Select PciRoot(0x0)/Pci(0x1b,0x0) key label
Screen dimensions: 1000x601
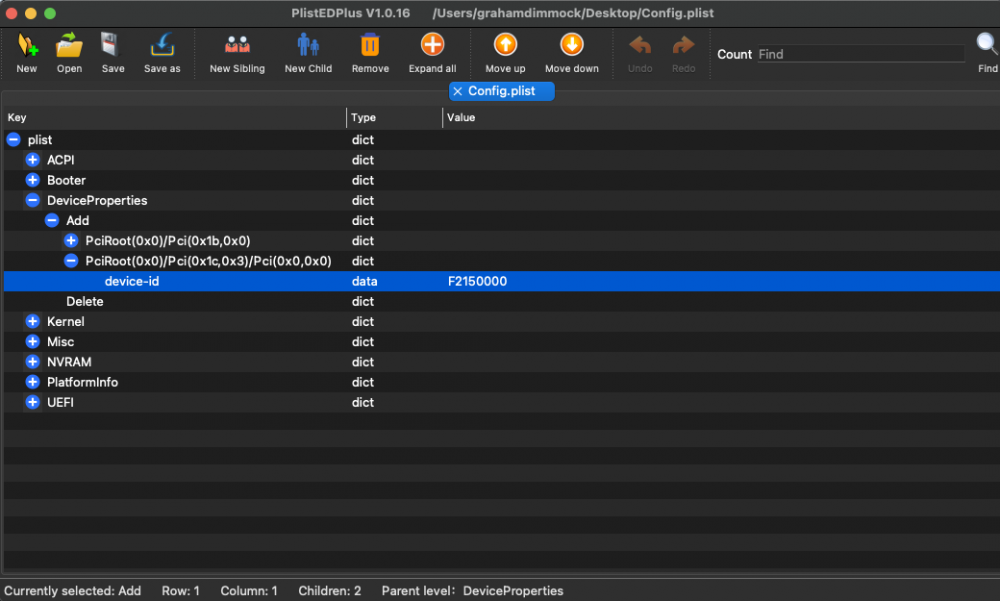168,241
